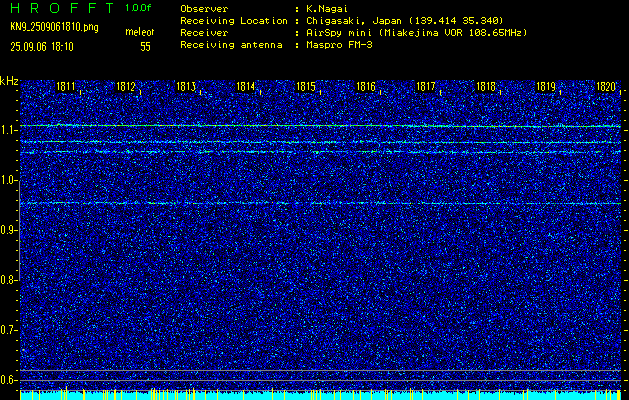Click the 1812 time marker
Screen dimensions: 629x400
pos(126,87)
